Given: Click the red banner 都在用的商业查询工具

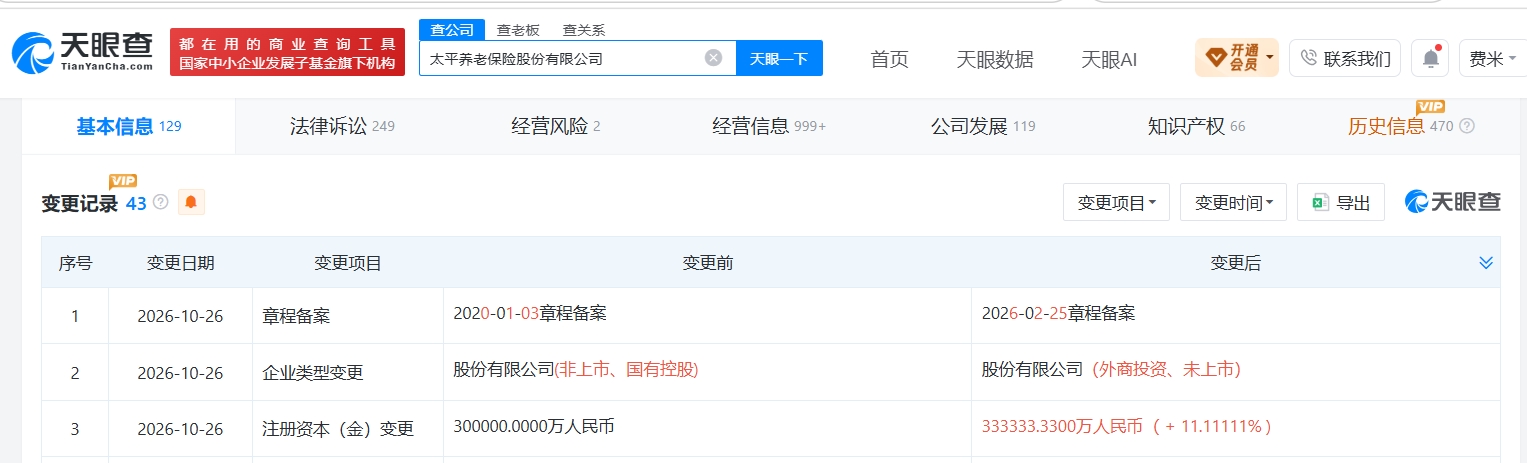Looking at the screenshot, I should [288, 53].
